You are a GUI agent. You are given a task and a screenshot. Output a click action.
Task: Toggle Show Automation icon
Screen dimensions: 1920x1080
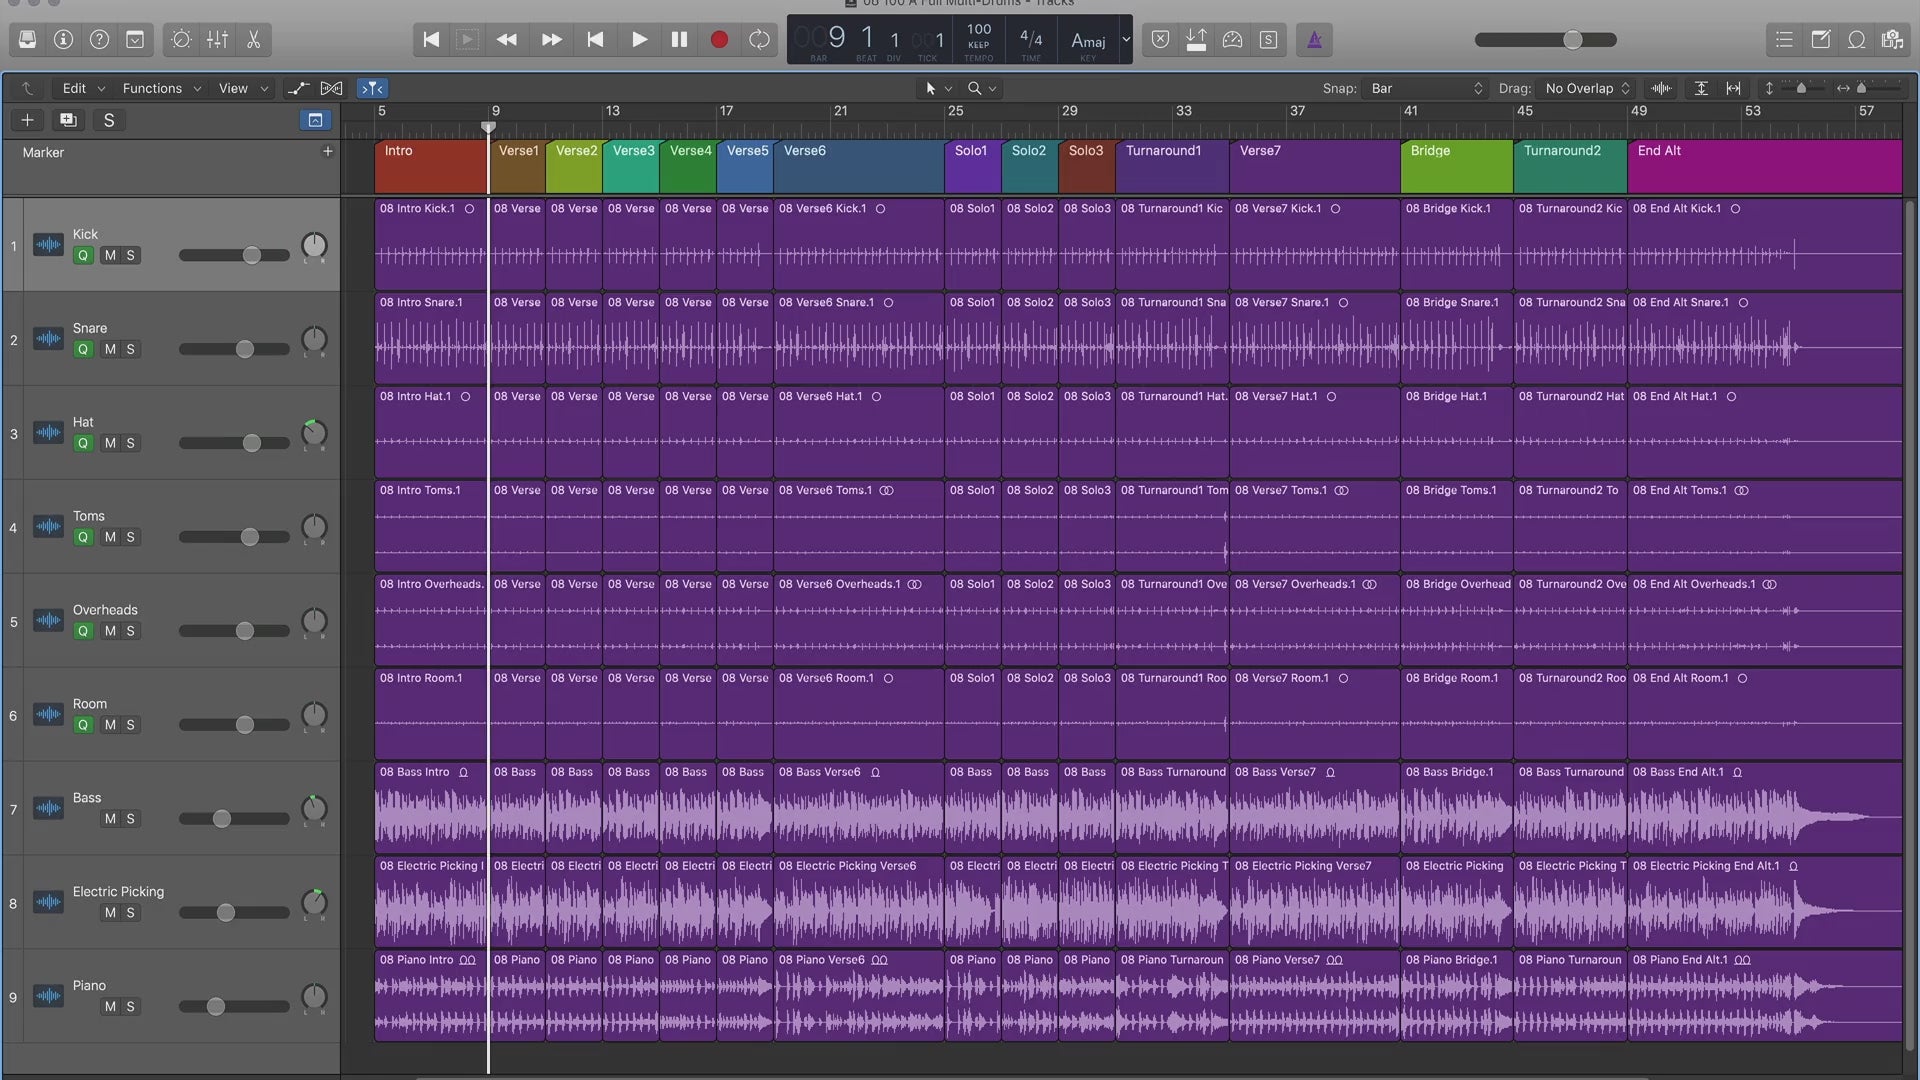(x=298, y=88)
